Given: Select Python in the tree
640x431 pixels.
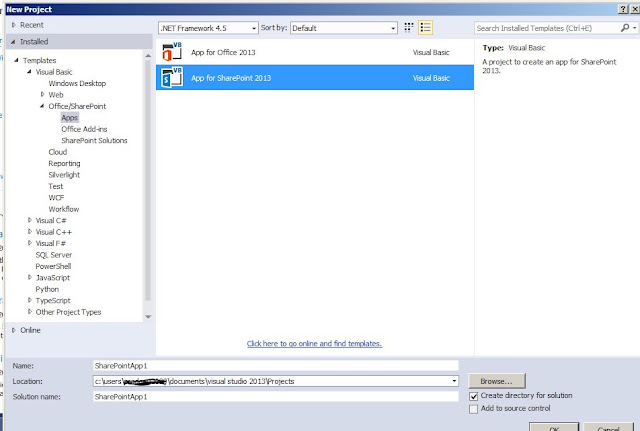Looking at the screenshot, I should pos(47,289).
